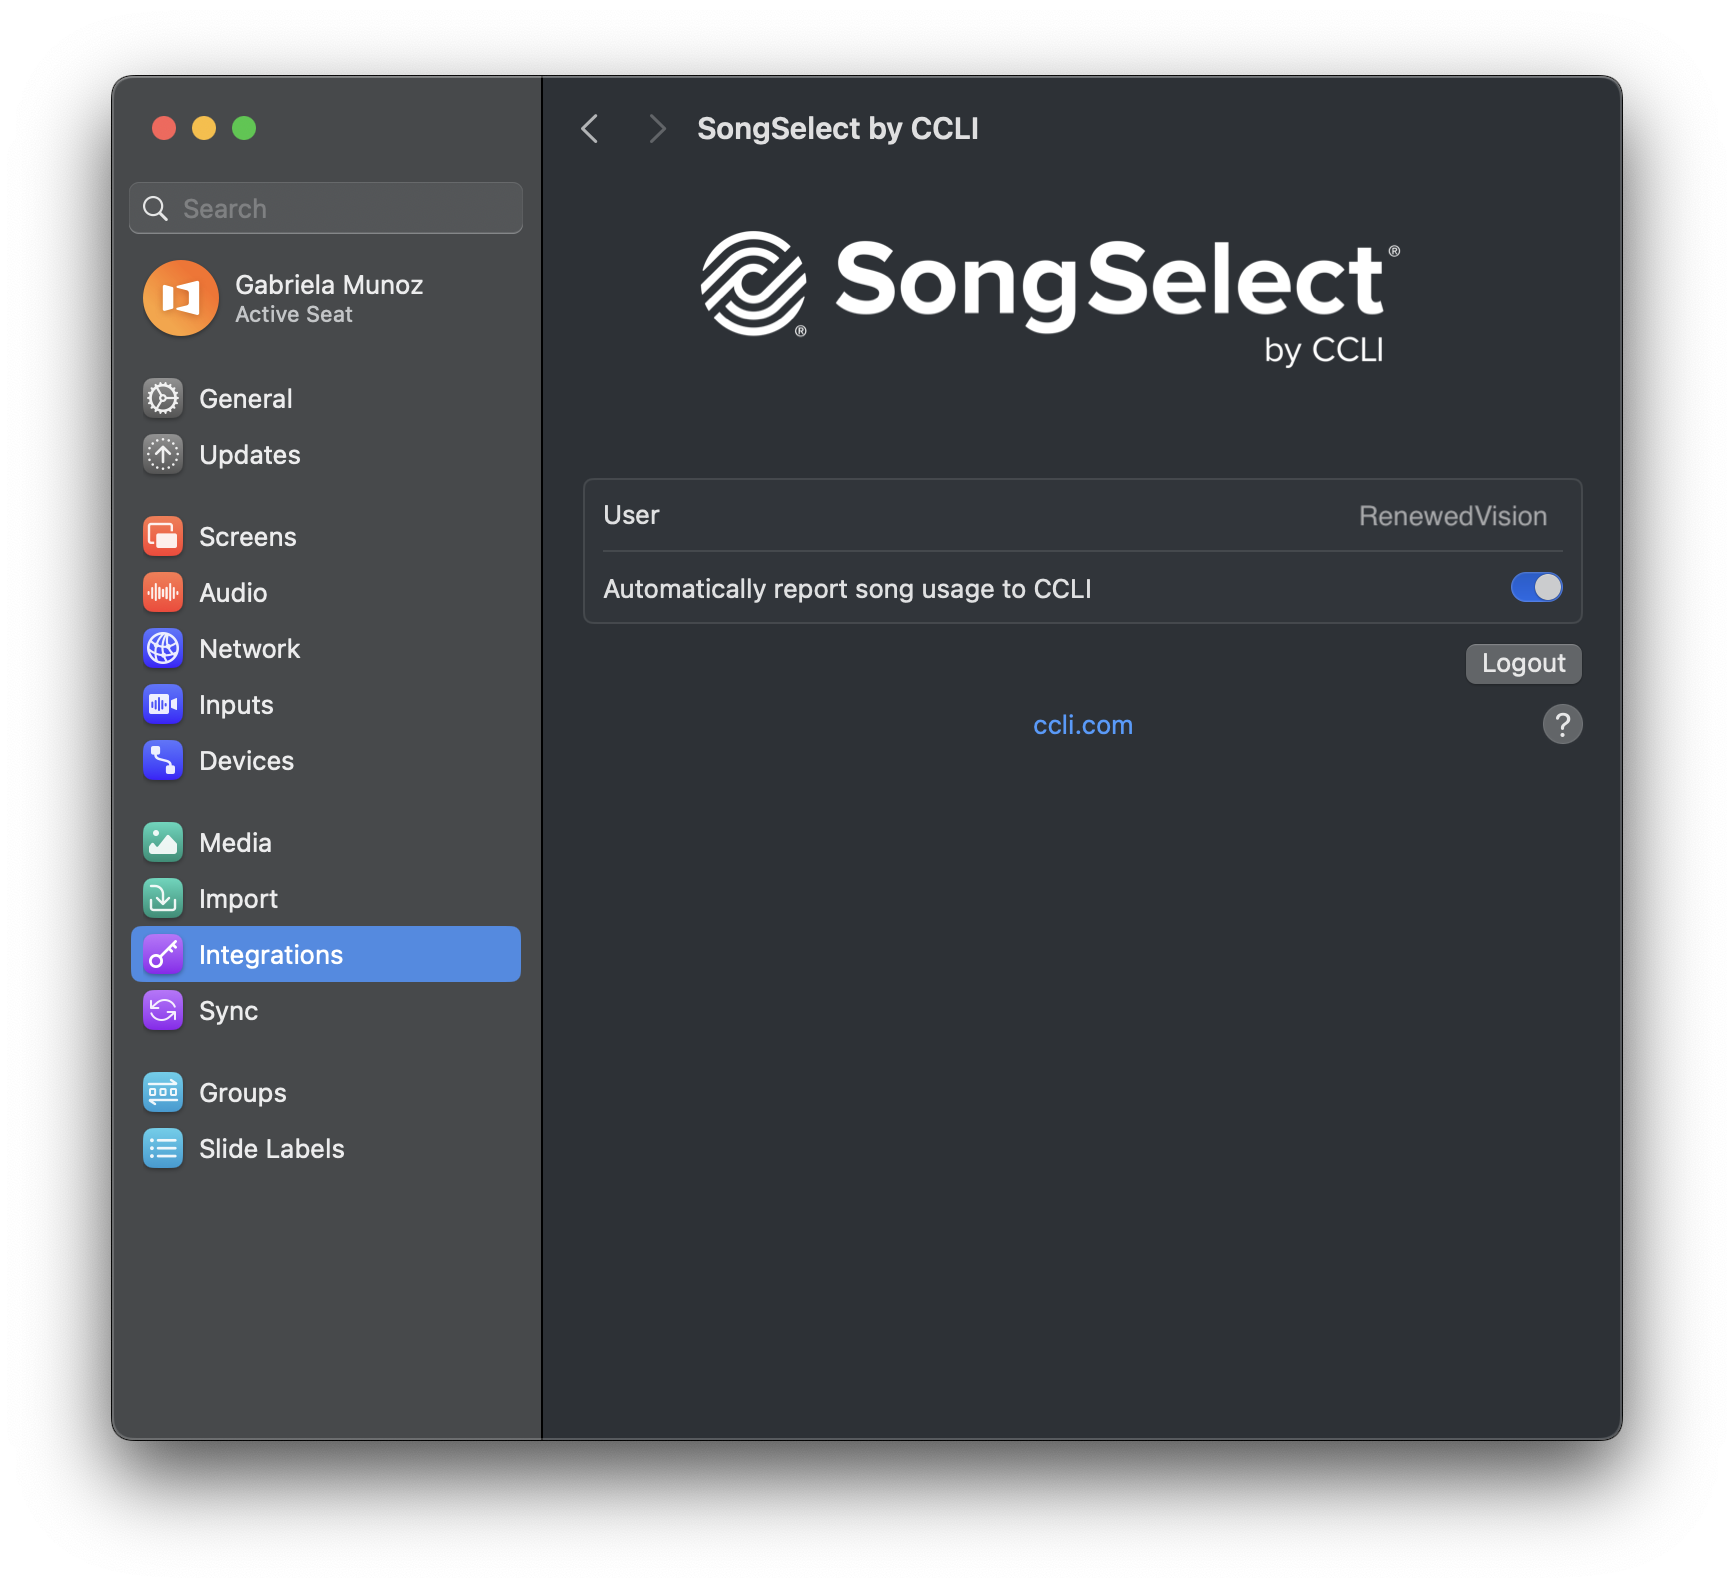
Task: Select the Sync label in sidebar
Action: [229, 1011]
